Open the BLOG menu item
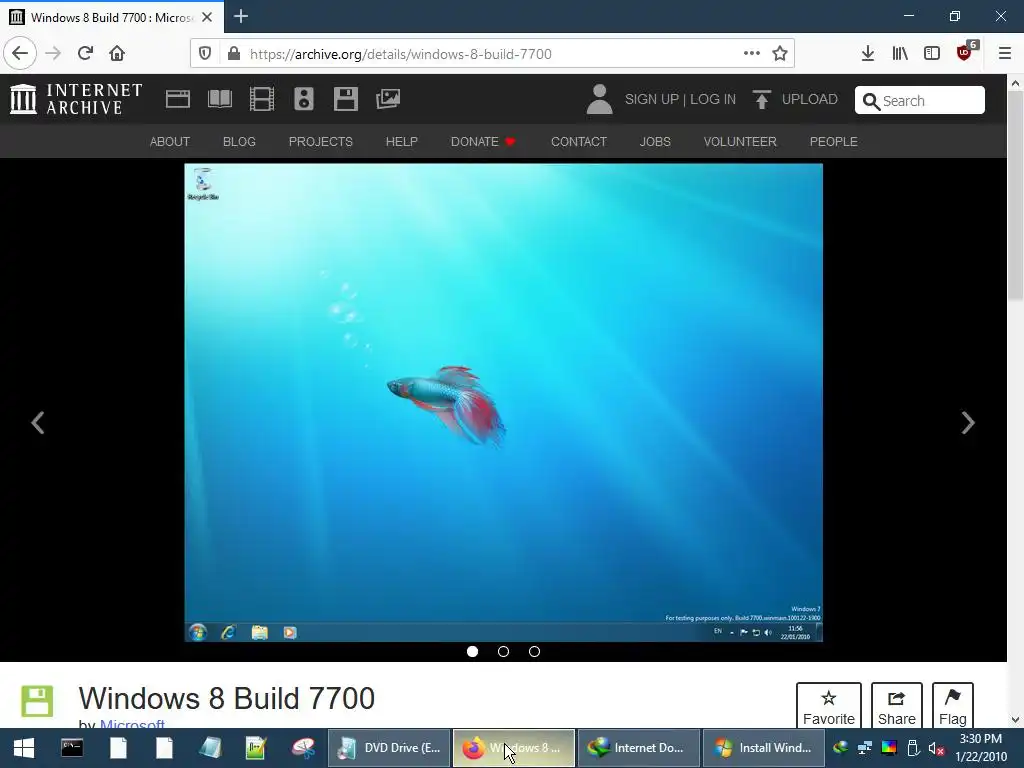The width and height of the screenshot is (1024, 768). 239,142
